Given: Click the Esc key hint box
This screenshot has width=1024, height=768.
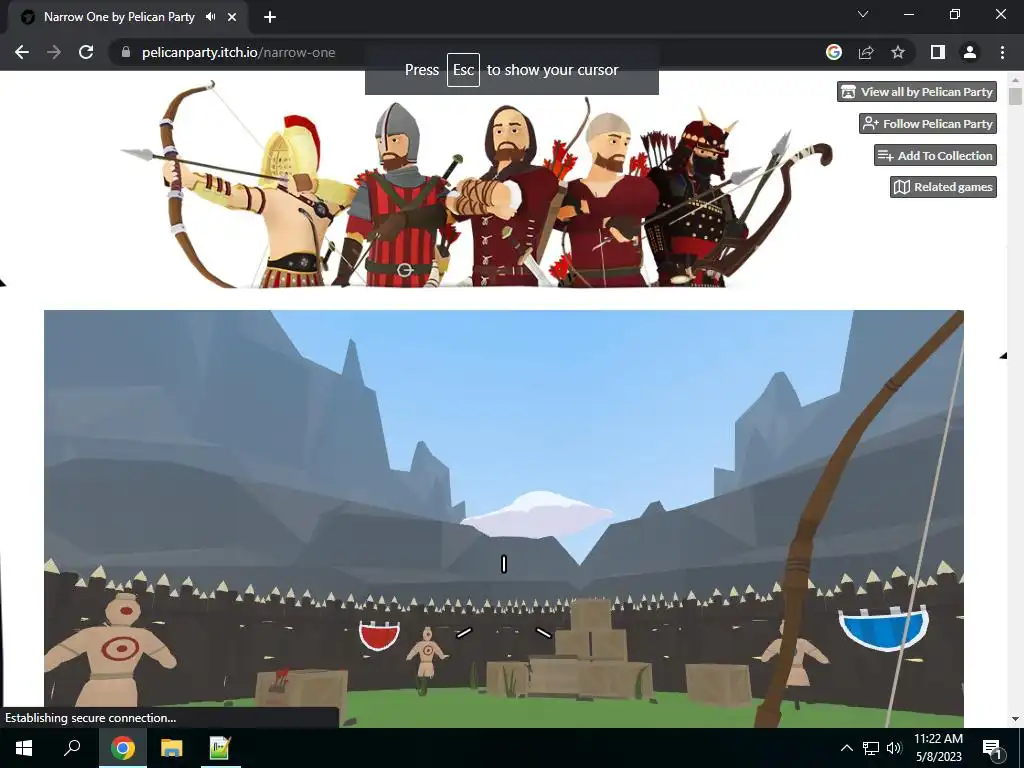Looking at the screenshot, I should [463, 70].
